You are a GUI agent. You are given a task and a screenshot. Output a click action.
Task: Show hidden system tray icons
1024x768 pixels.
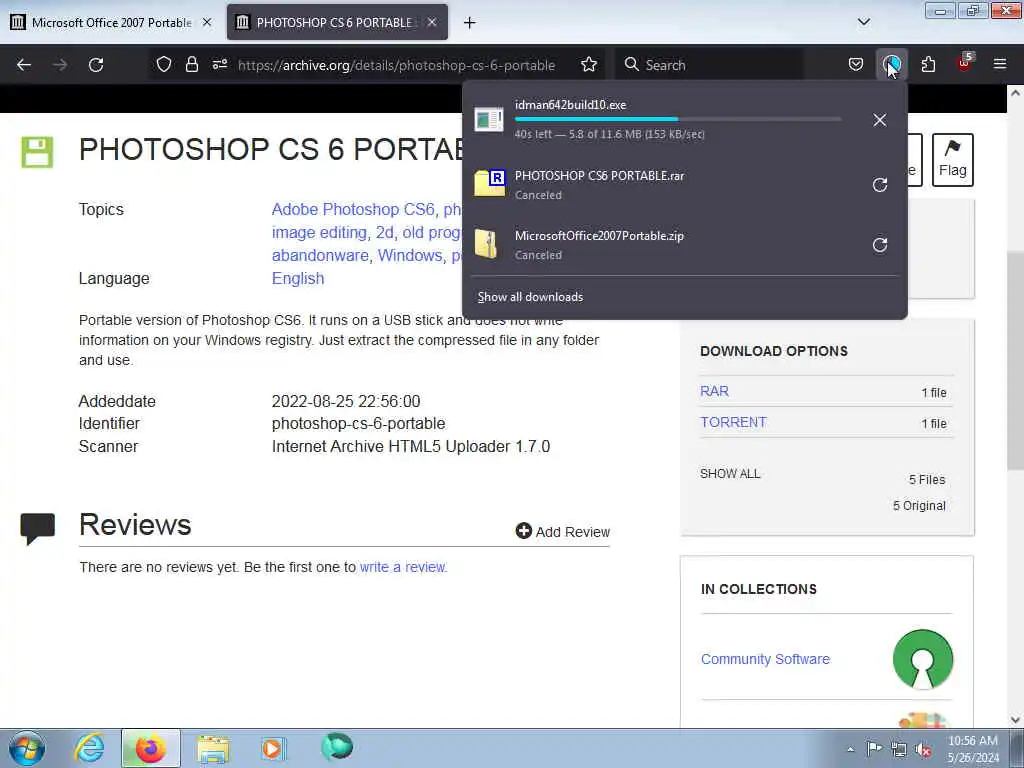[x=850, y=749]
